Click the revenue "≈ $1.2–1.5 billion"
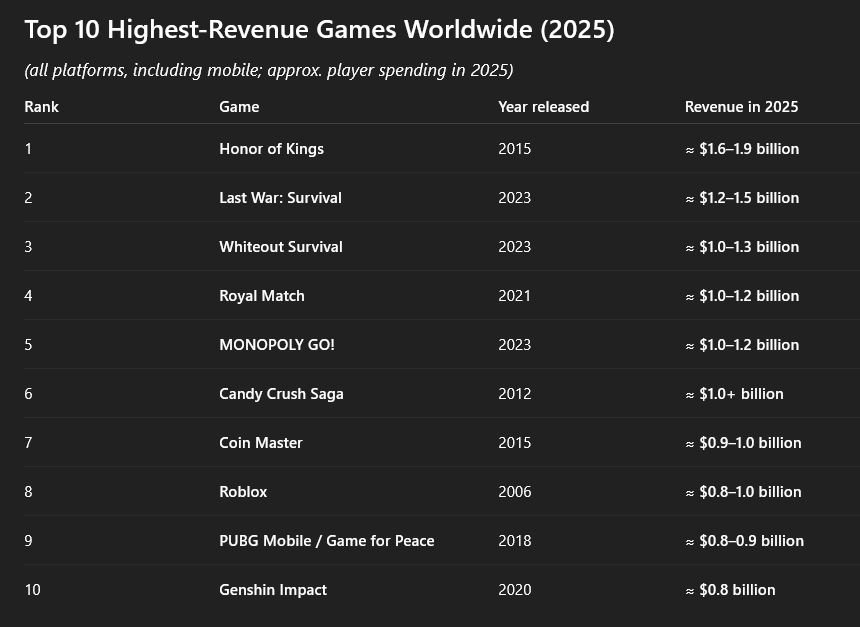 [742, 198]
